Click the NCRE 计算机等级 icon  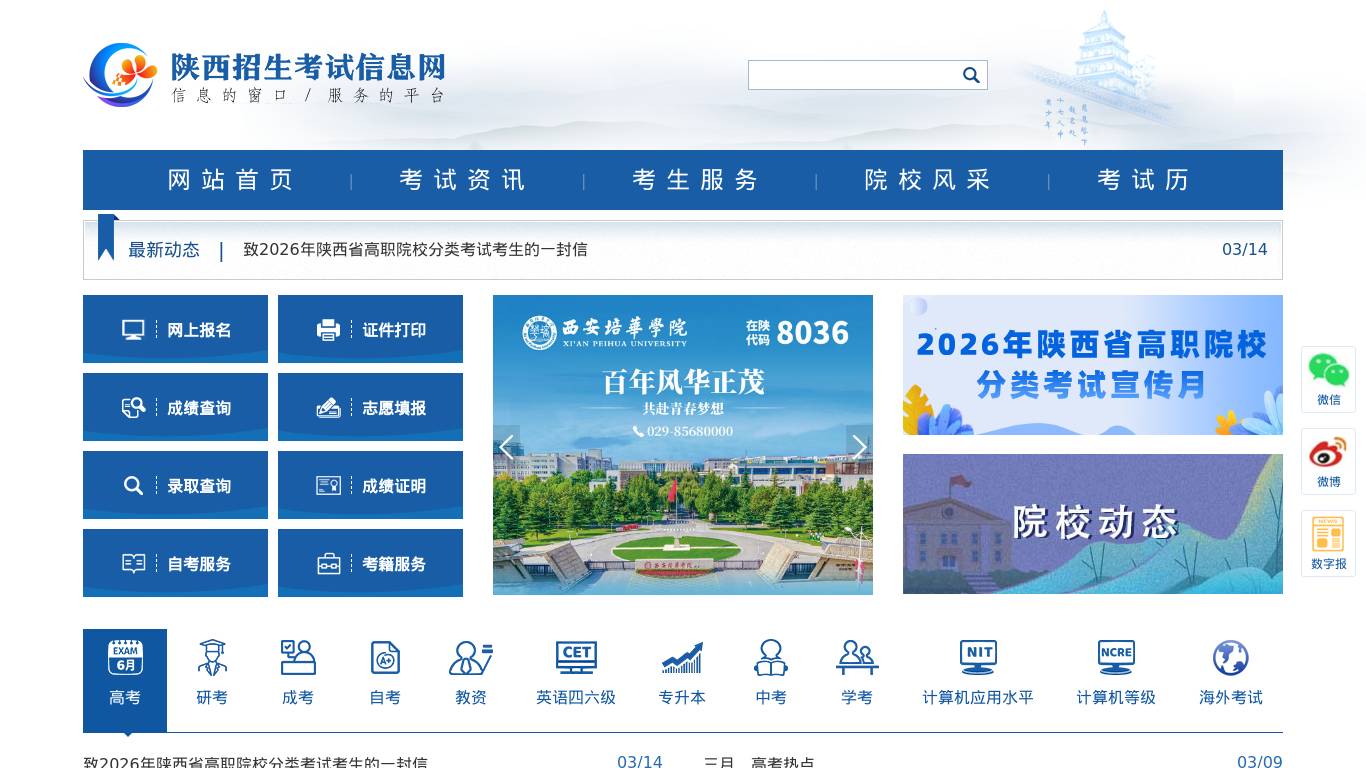click(1115, 670)
